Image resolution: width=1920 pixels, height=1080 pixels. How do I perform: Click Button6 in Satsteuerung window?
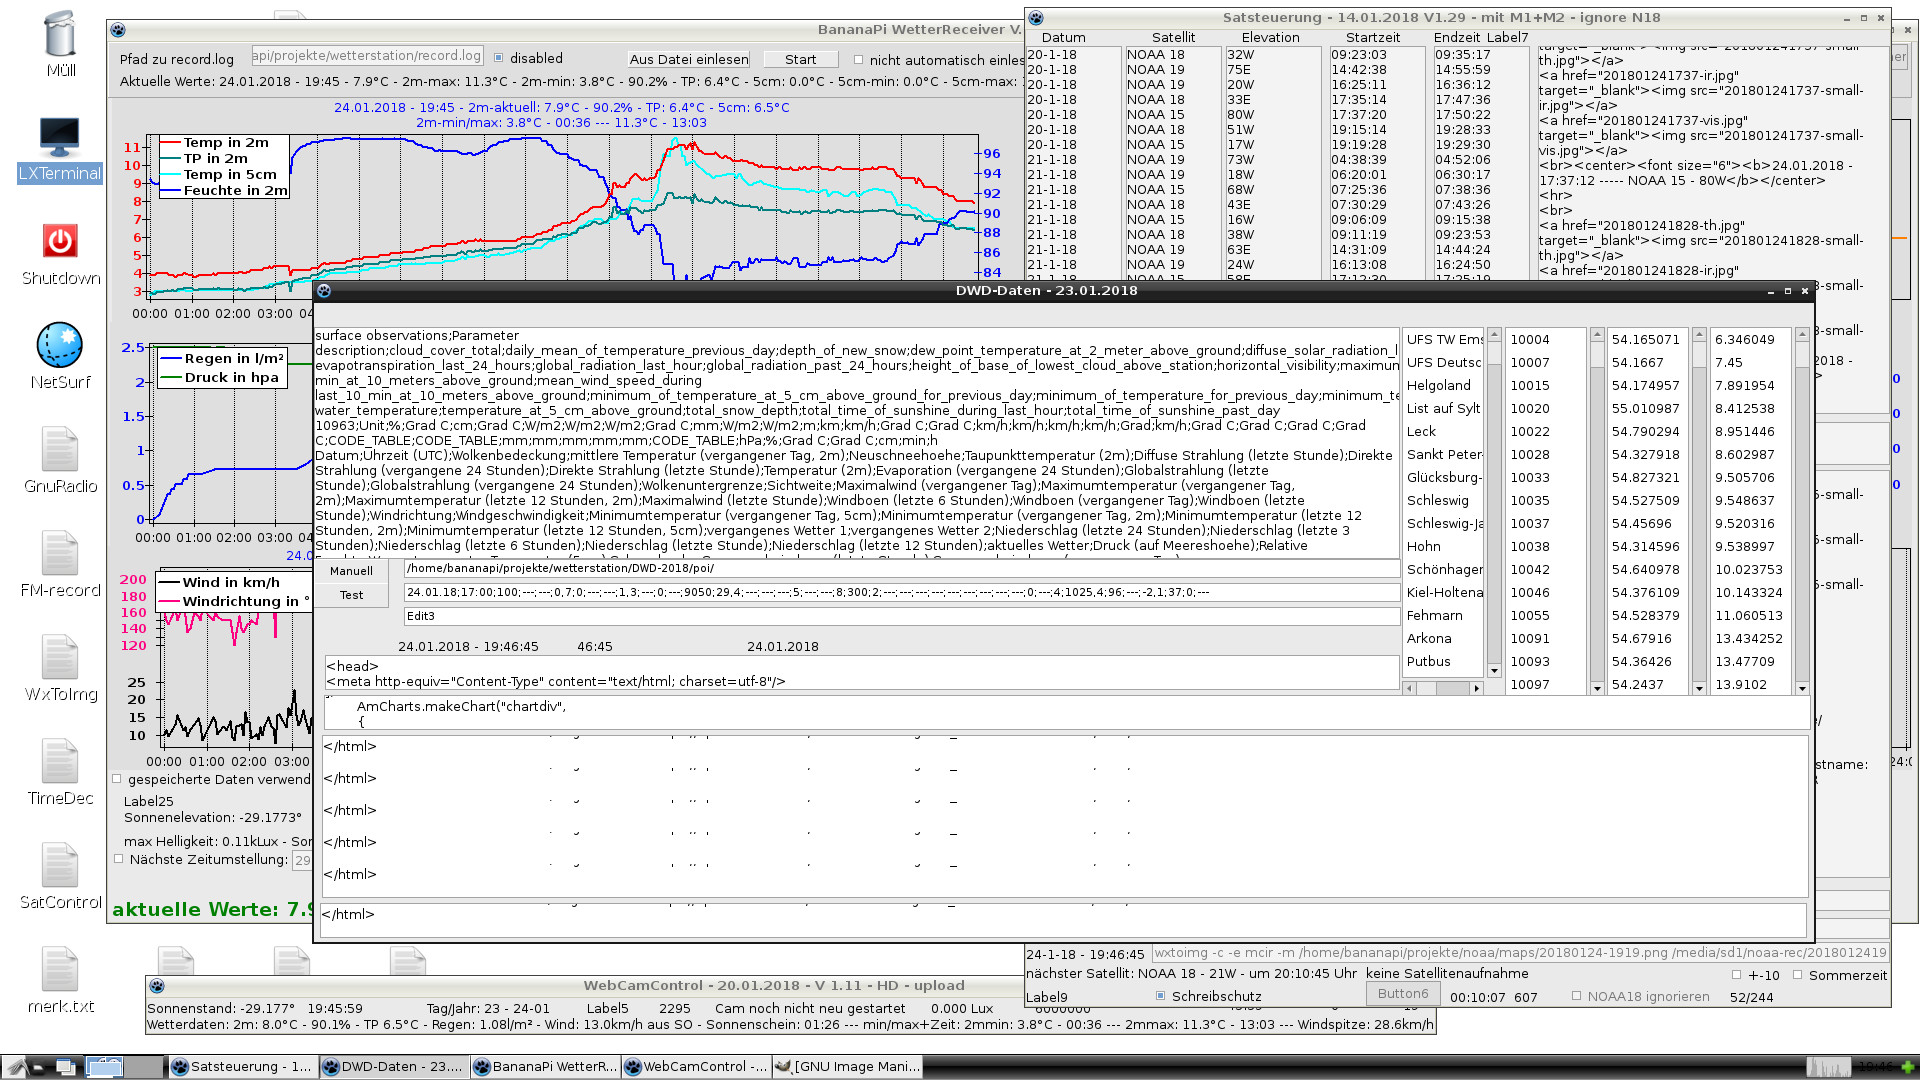(1403, 994)
